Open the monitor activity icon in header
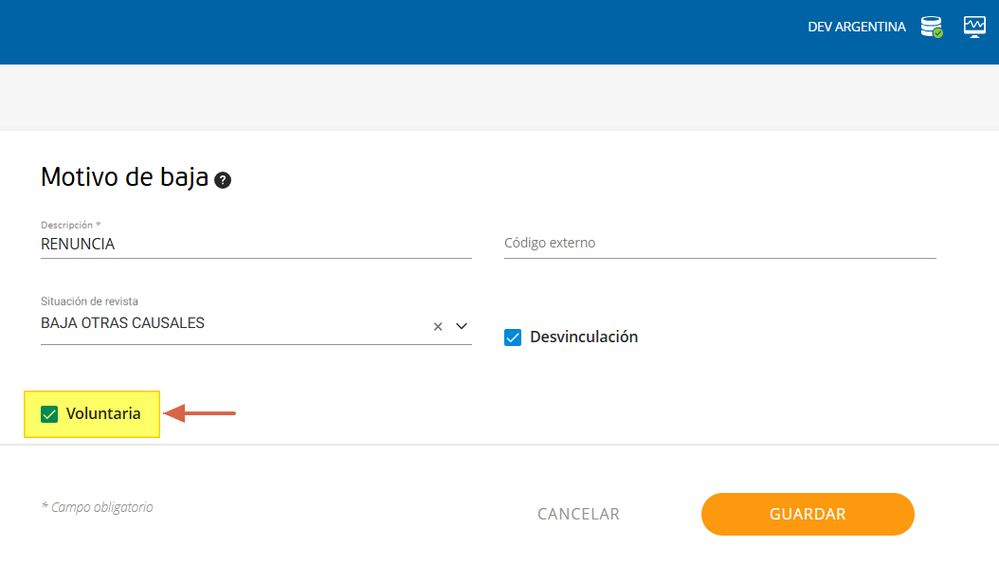The width and height of the screenshot is (999, 566). click(x=974, y=27)
